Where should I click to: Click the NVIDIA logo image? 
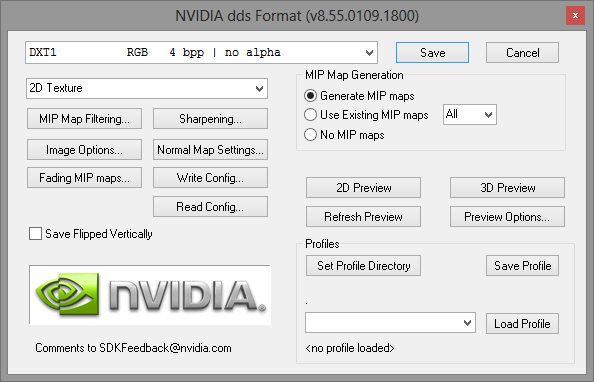click(150, 295)
